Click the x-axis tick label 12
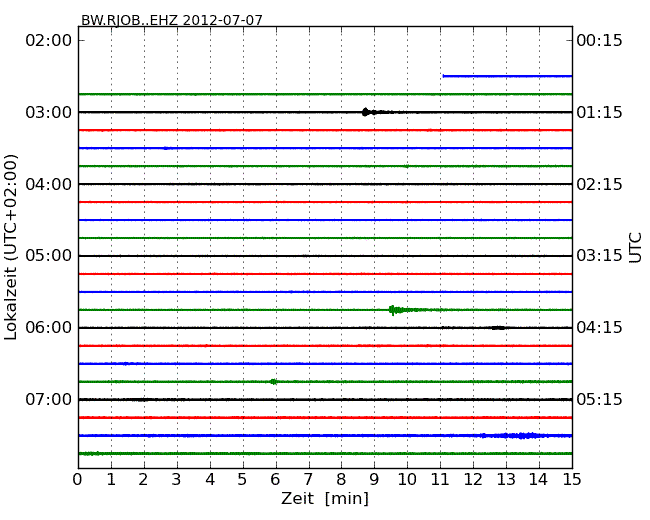Screen dimensions: 650x520 [473, 480]
